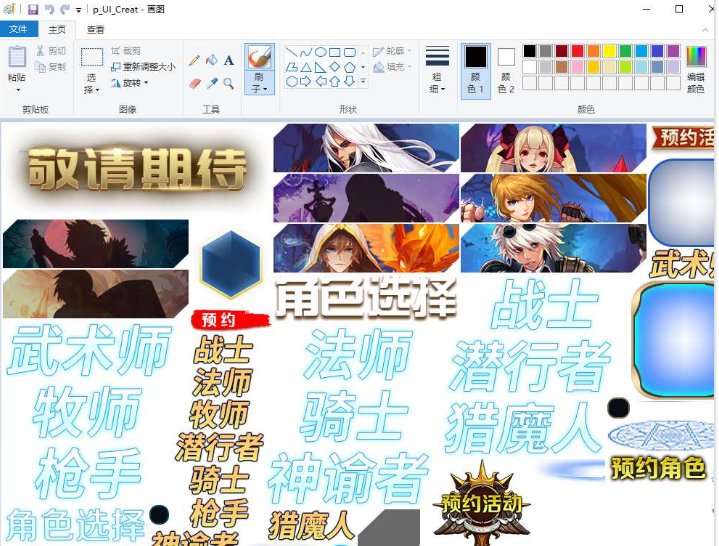This screenshot has height=546, width=719.
Task: Click the 复制 (Copy) icon
Action: pos(40,67)
